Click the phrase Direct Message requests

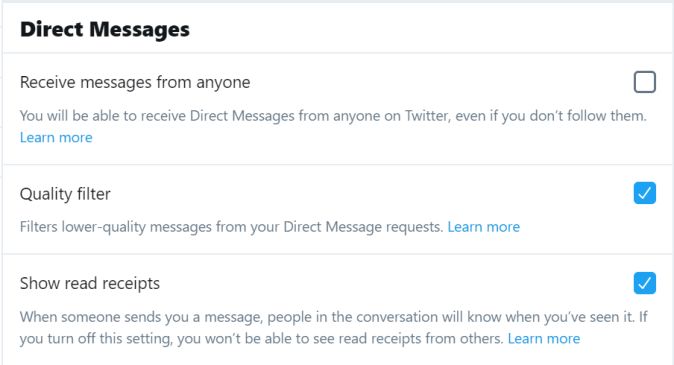pos(363,227)
